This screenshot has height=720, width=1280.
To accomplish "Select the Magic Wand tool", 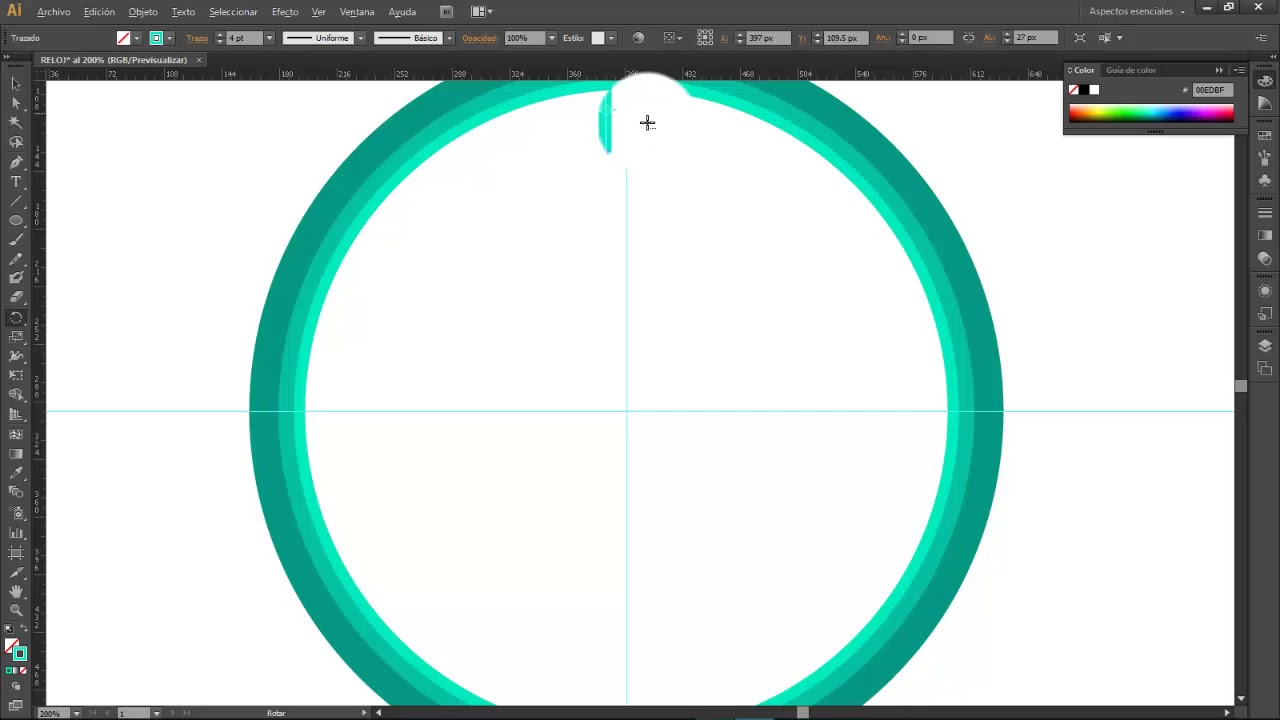I will point(16,122).
